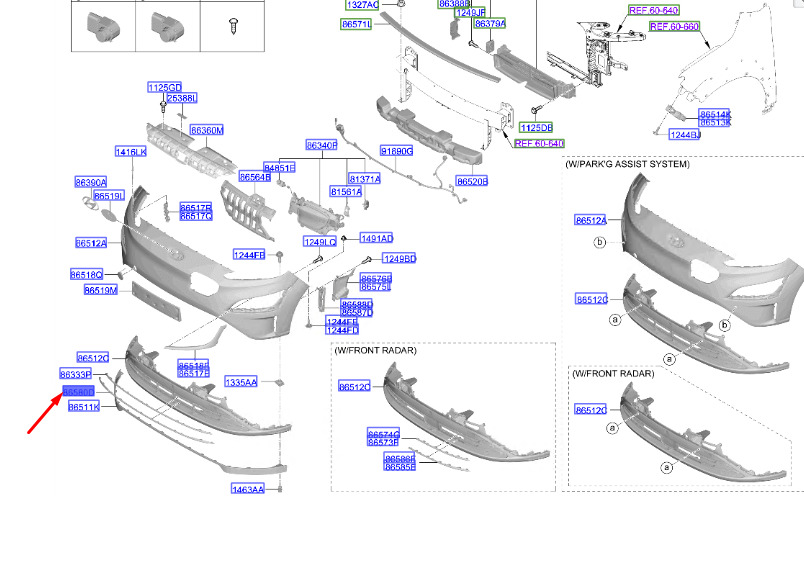Select part label 81371A
The height and width of the screenshot is (586, 804).
click(x=365, y=179)
